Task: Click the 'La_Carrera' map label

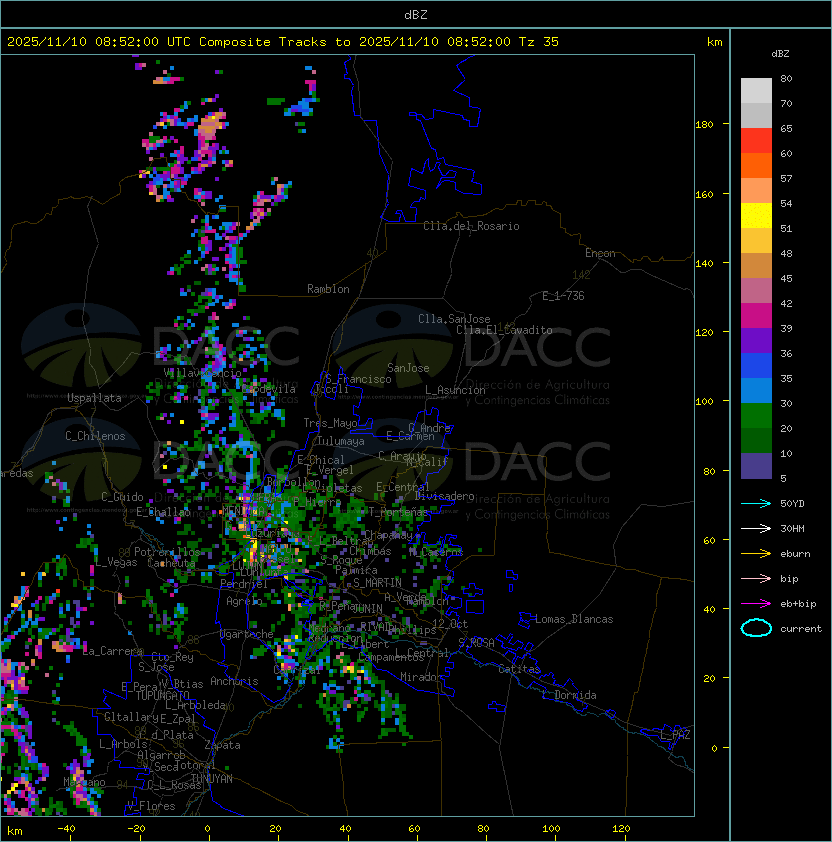Action: tap(113, 651)
